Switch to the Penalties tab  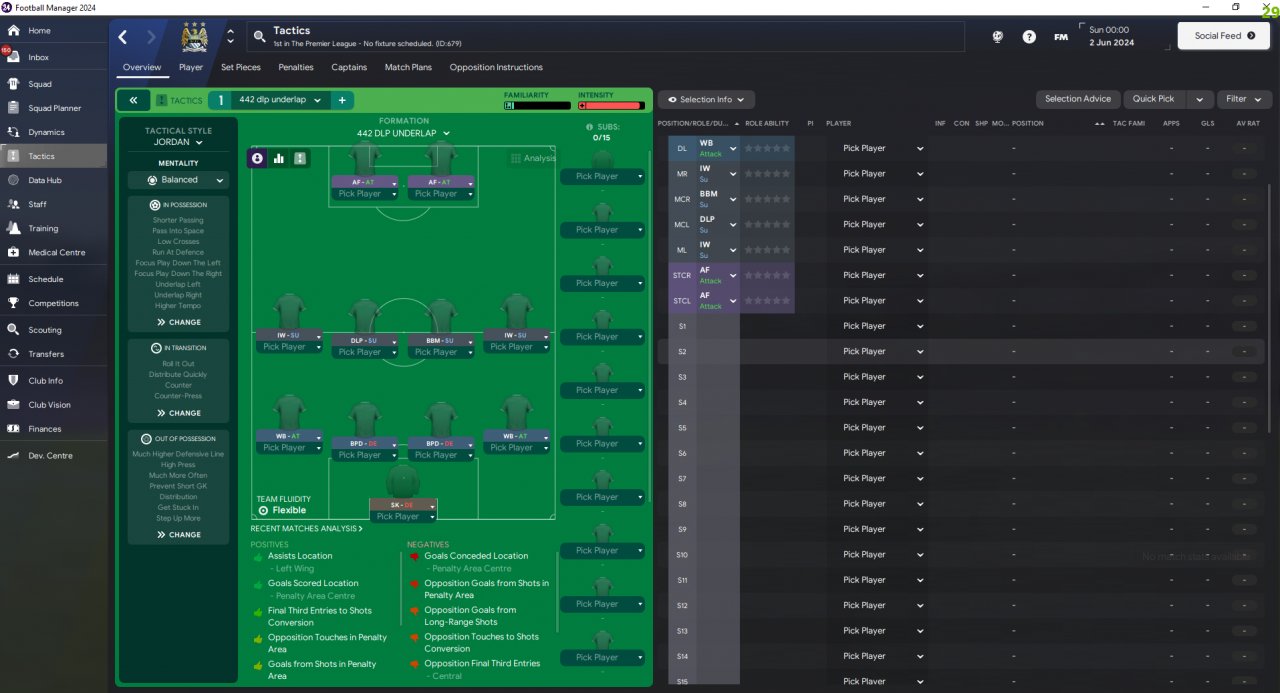pyautogui.click(x=296, y=67)
